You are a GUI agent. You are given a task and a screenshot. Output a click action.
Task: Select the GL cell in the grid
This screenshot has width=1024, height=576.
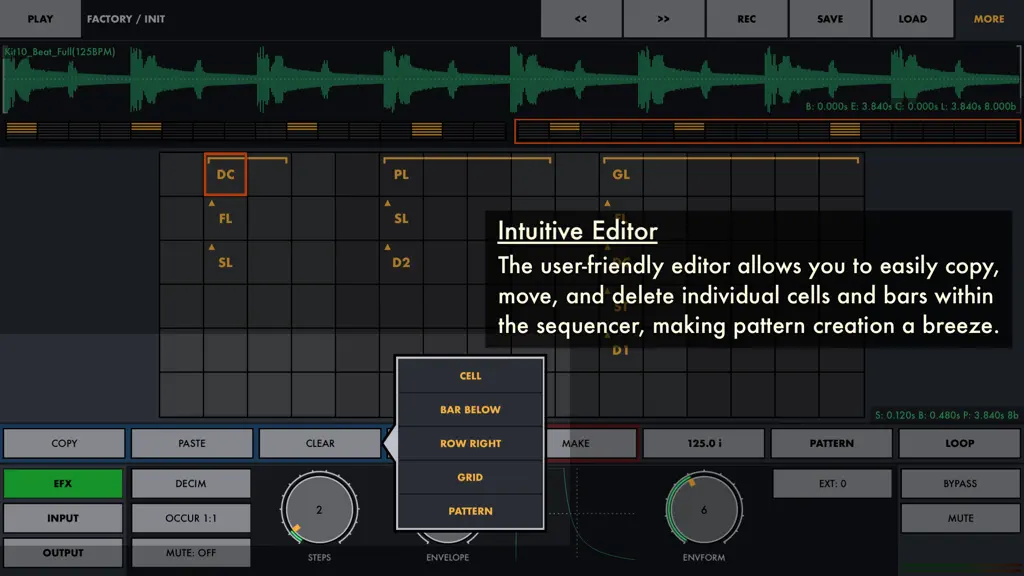tap(621, 174)
